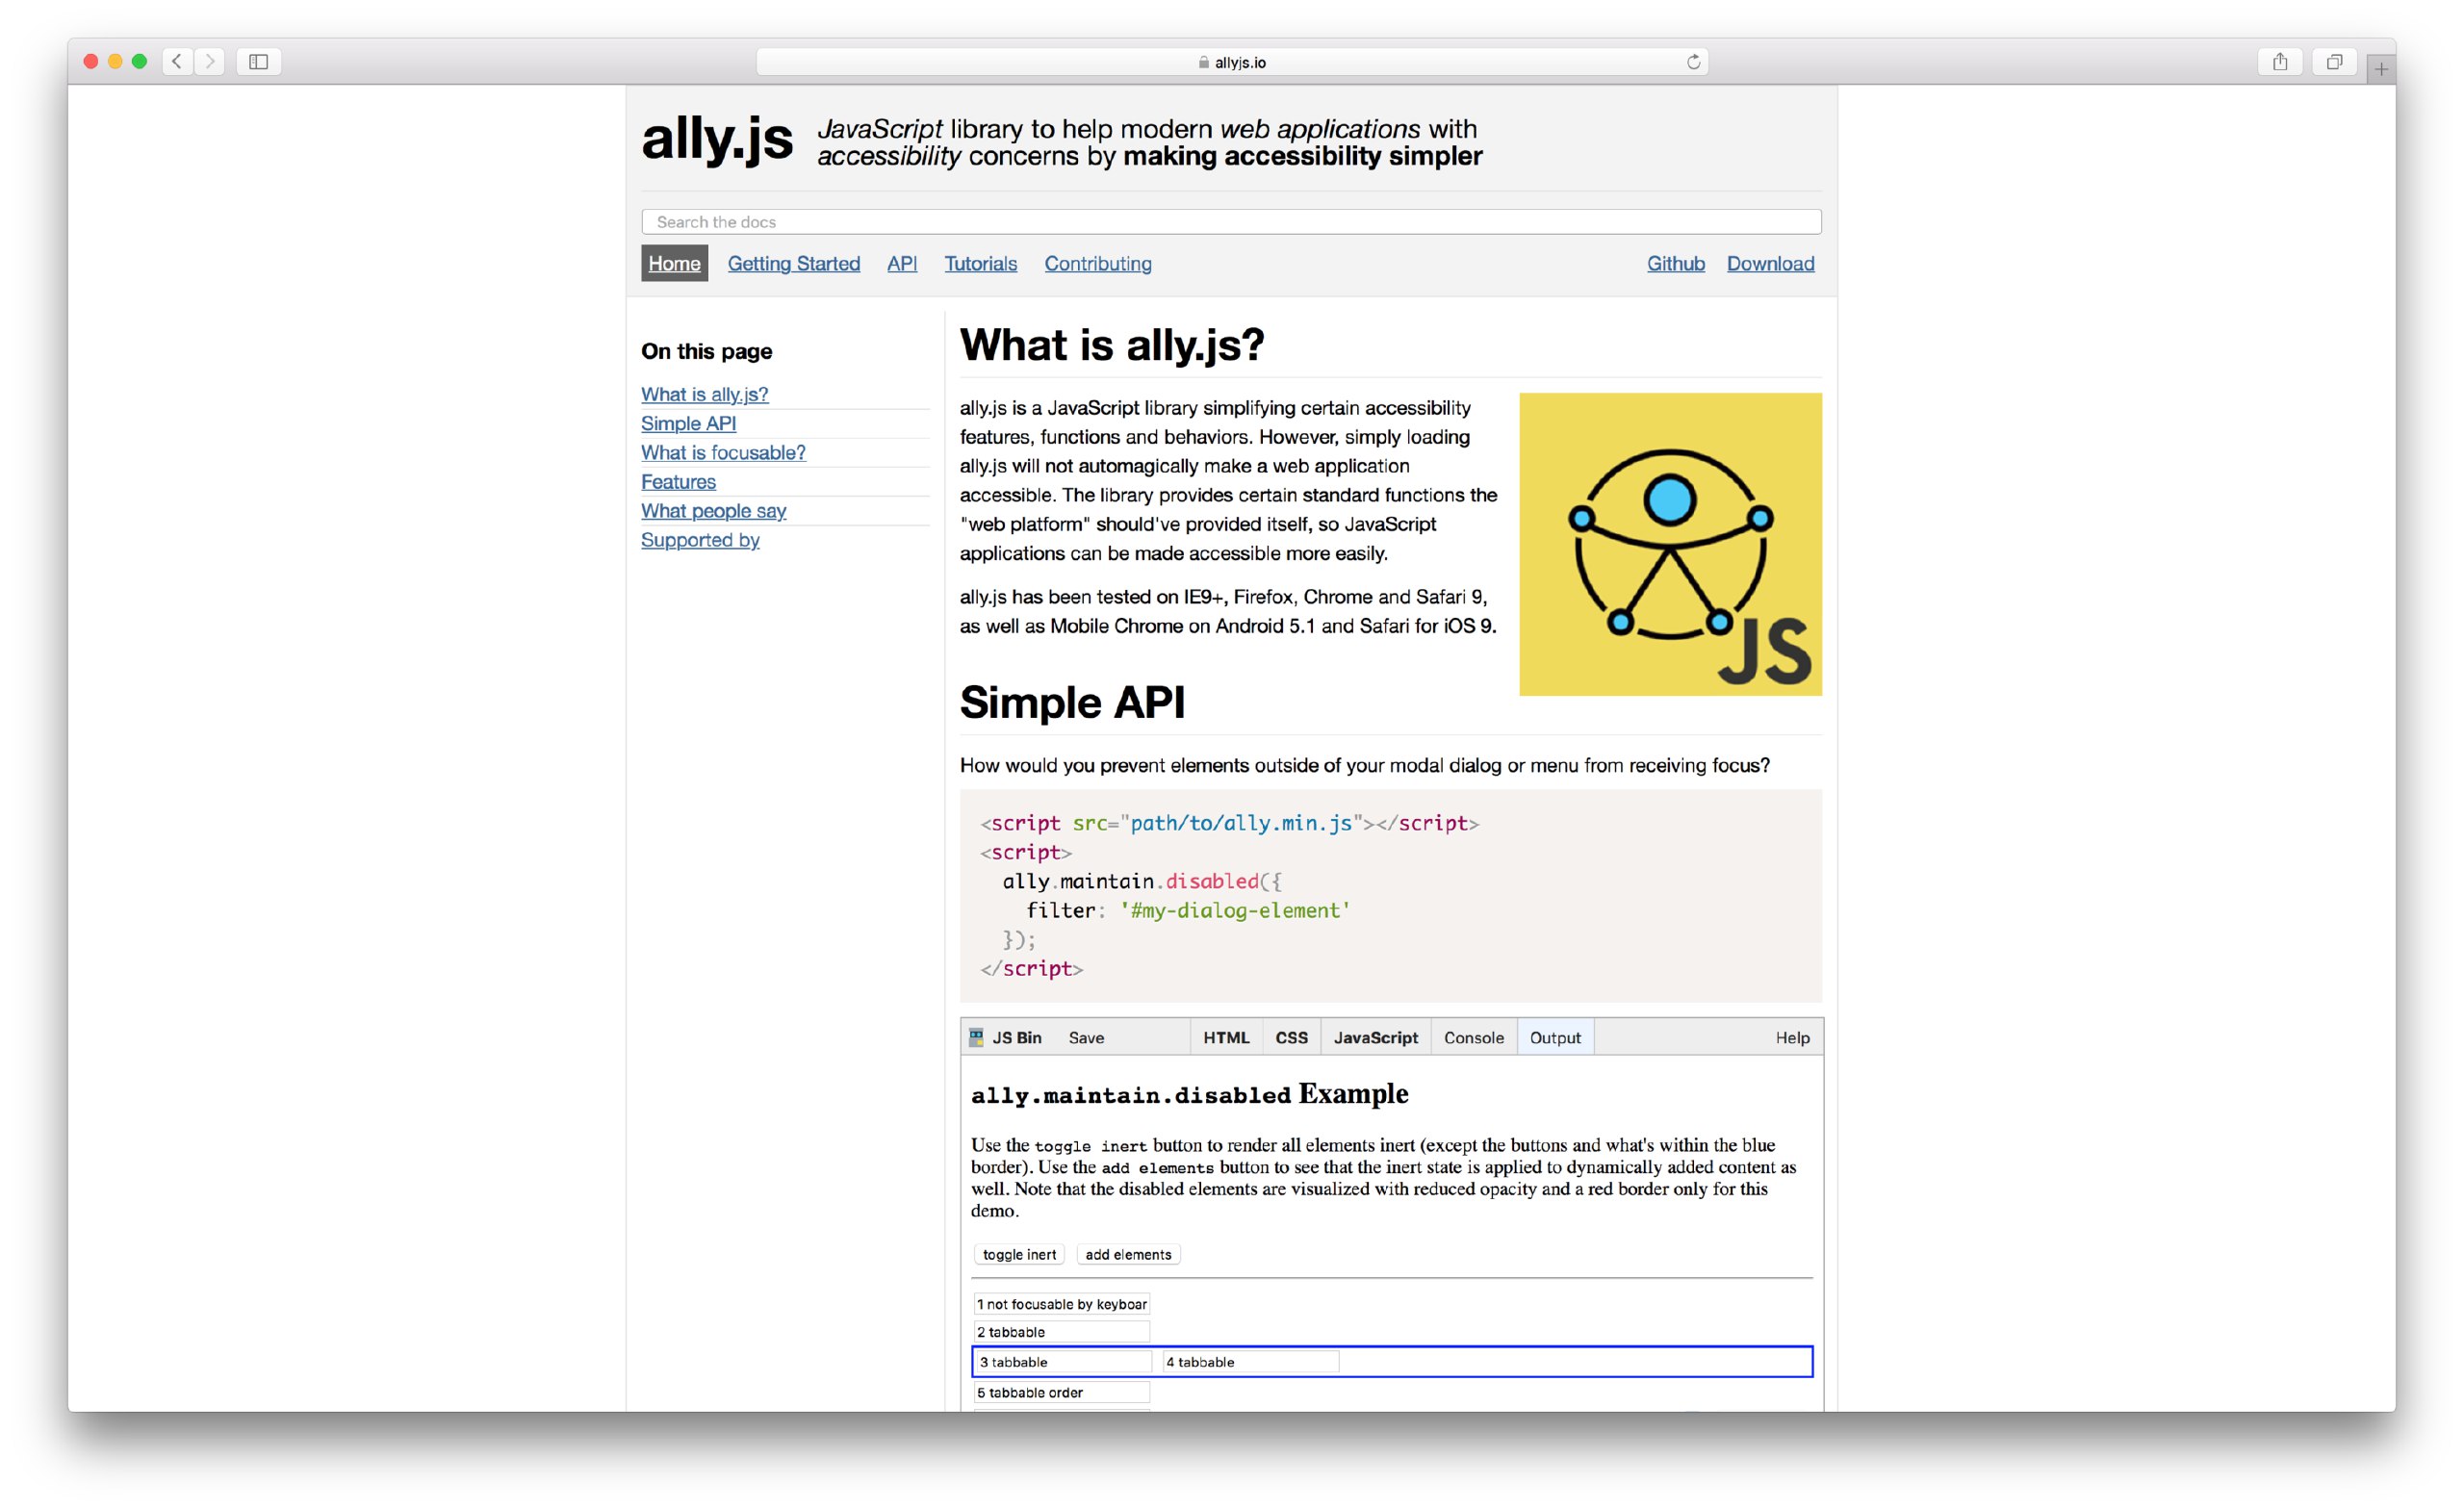
Task: Jump to What is ally.js? in sidebar
Action: coord(705,394)
